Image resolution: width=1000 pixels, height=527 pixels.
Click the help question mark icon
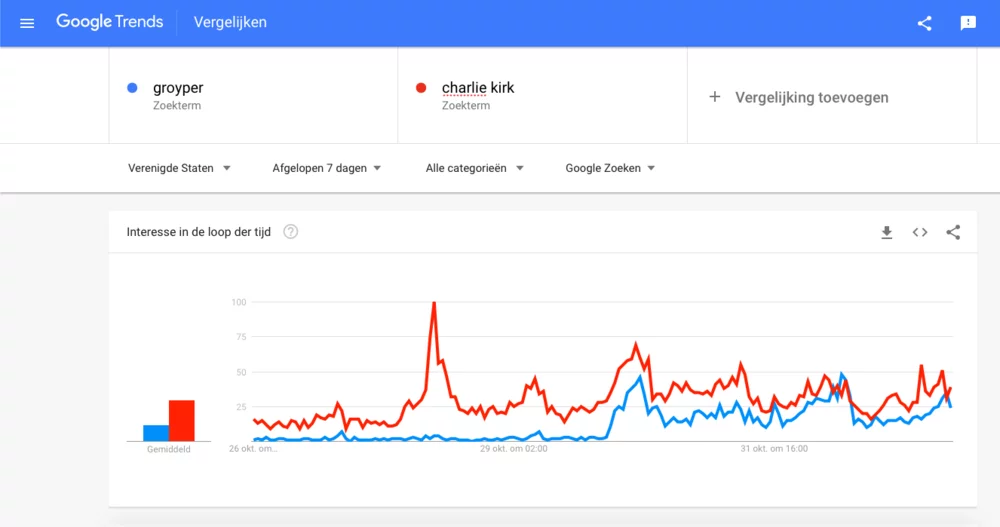click(291, 232)
